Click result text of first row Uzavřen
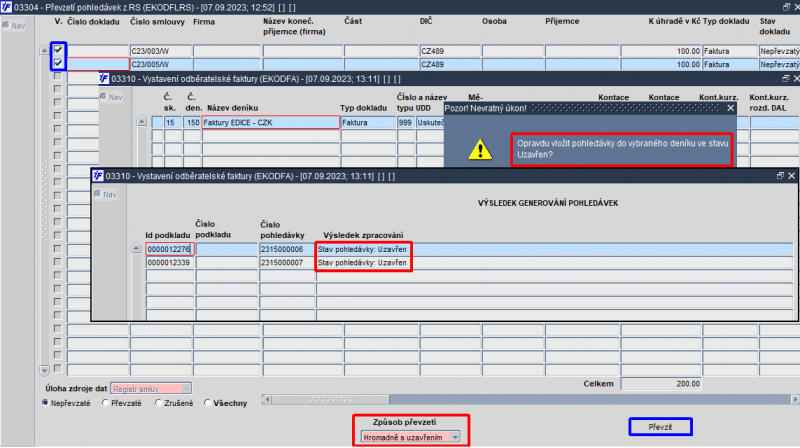This screenshot has width=800, height=448. (362, 249)
